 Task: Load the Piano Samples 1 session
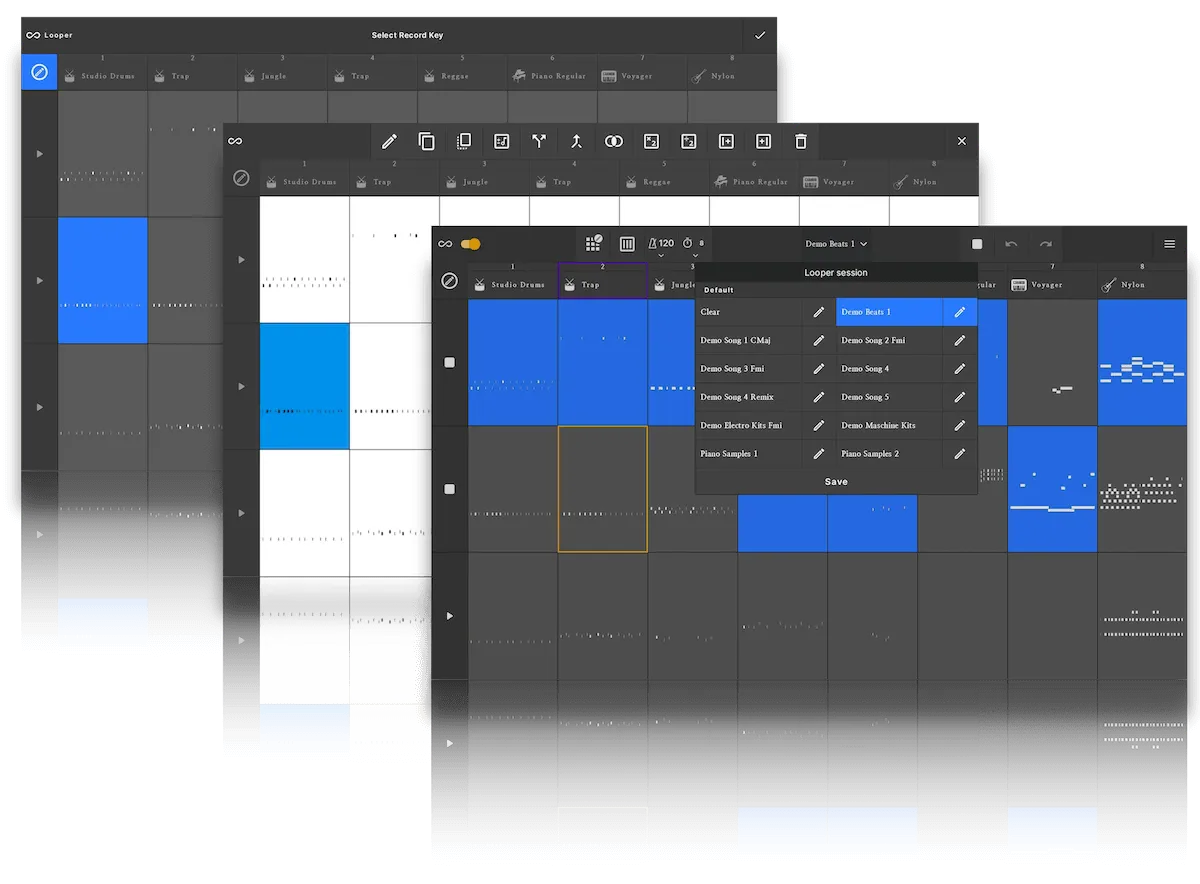point(750,454)
